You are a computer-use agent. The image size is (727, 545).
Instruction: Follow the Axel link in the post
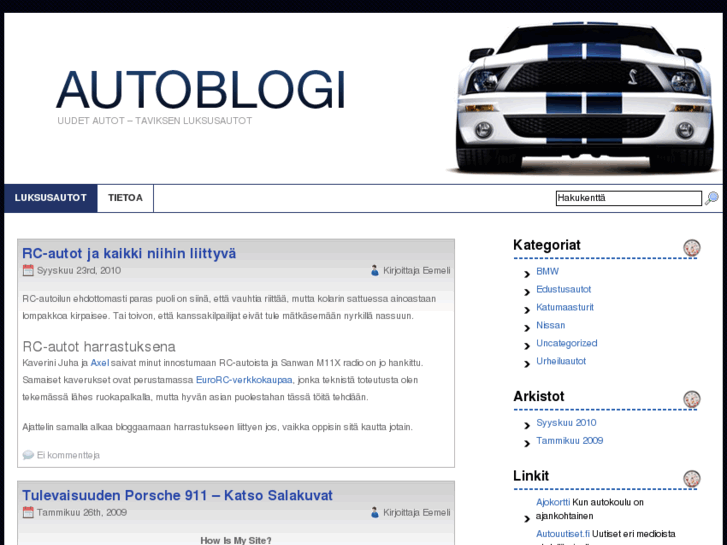tap(100, 363)
